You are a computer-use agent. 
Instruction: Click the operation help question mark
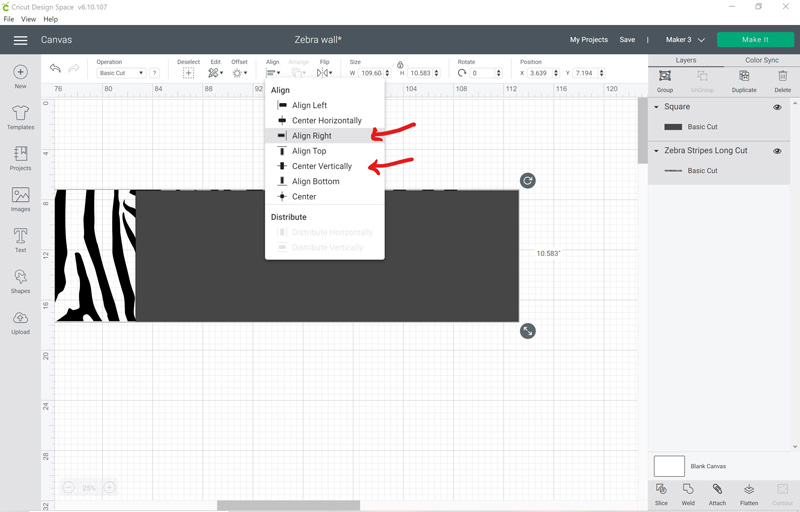coord(155,73)
